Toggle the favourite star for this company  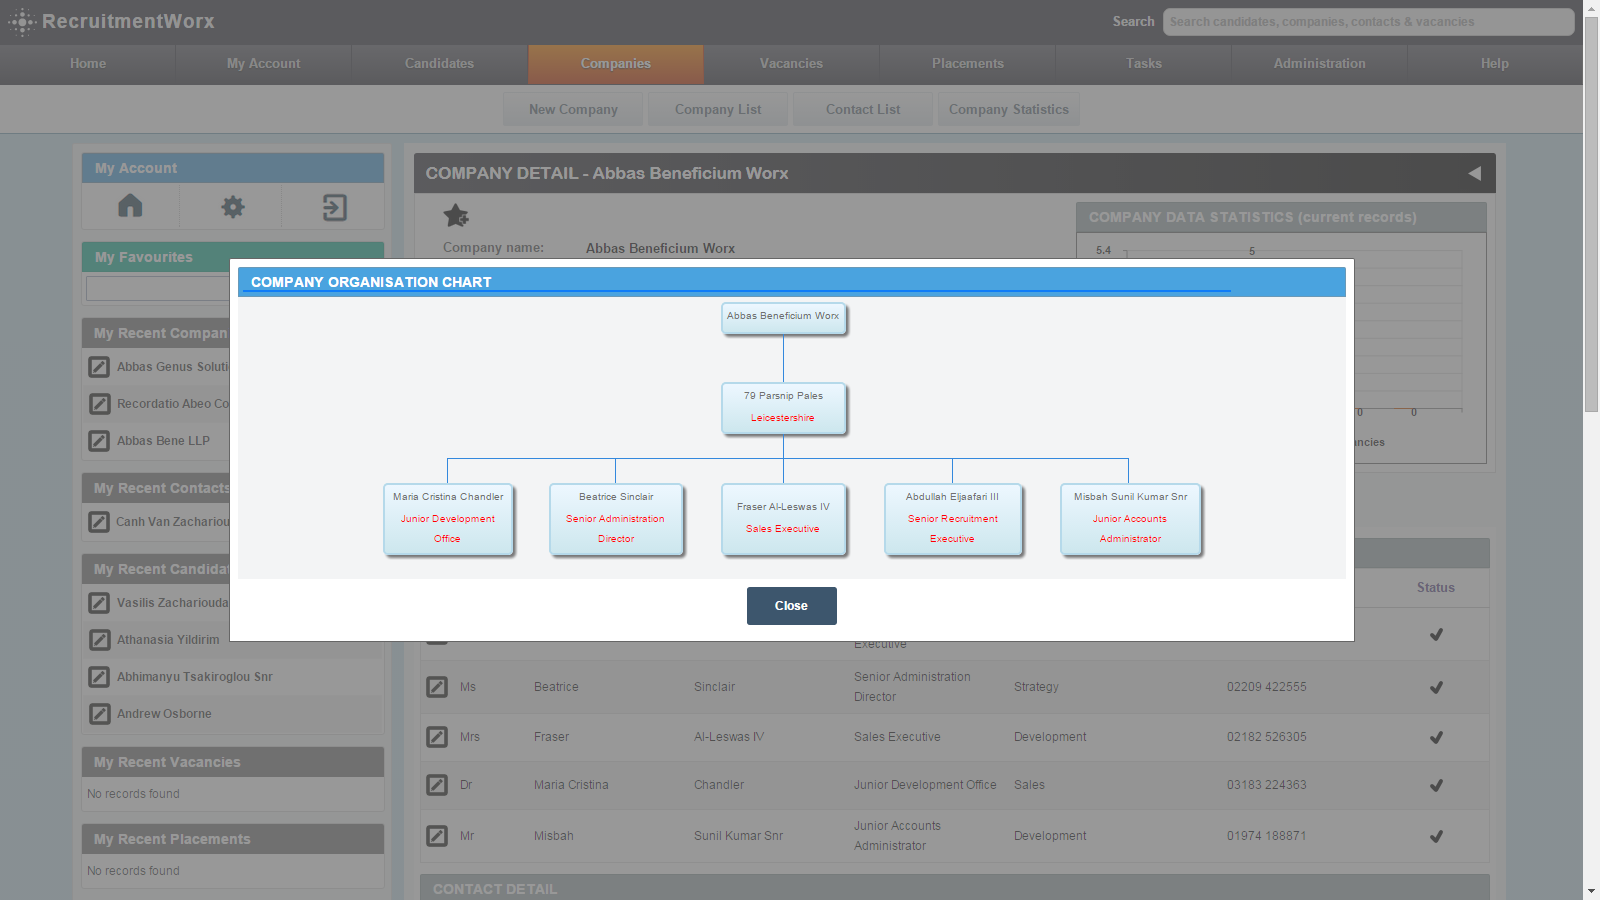coord(456,215)
